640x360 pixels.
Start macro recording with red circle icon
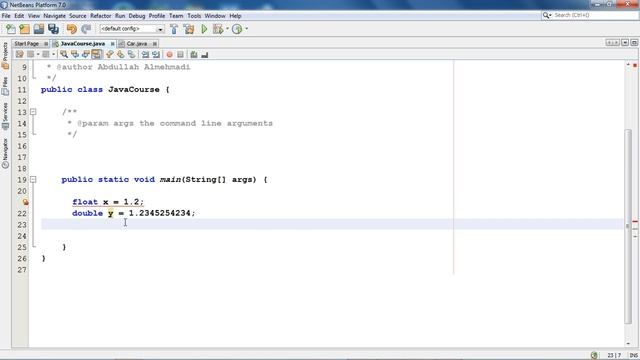coord(169,54)
